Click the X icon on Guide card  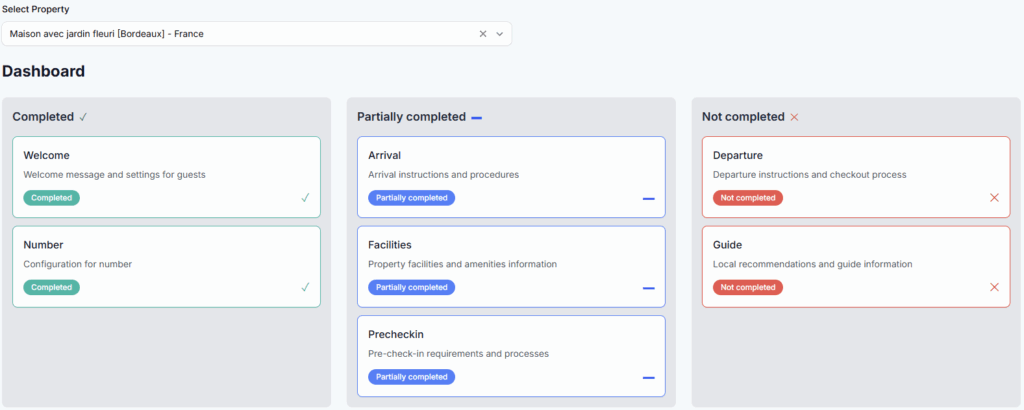point(994,288)
